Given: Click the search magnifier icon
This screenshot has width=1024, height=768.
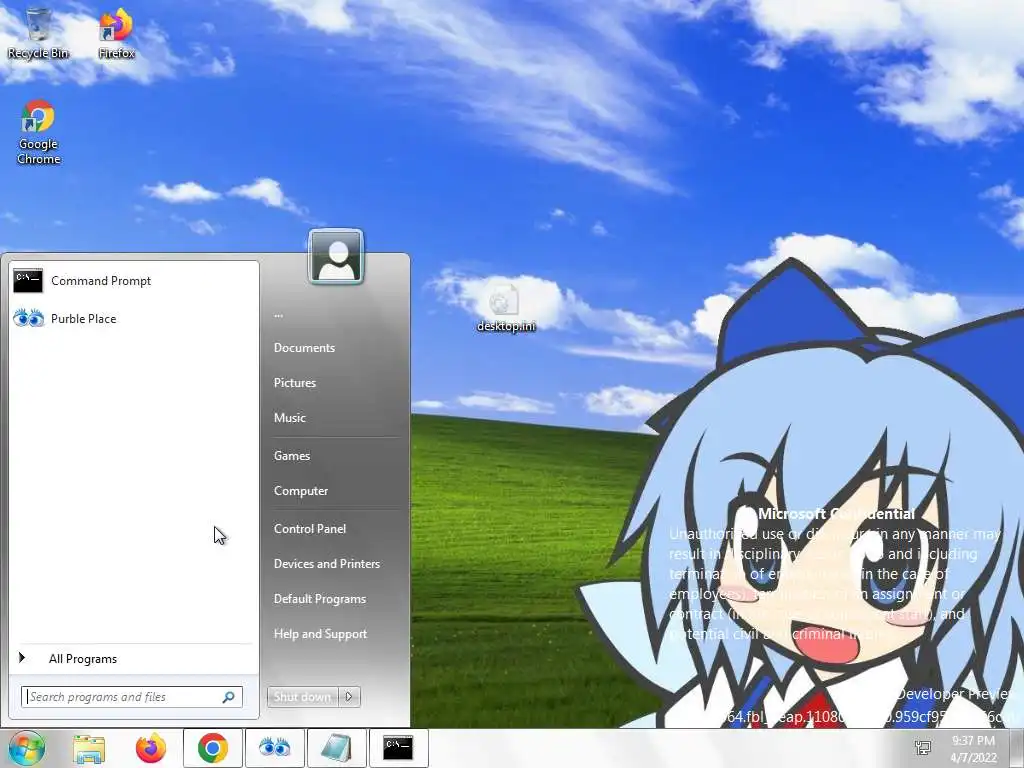Looking at the screenshot, I should pos(229,697).
